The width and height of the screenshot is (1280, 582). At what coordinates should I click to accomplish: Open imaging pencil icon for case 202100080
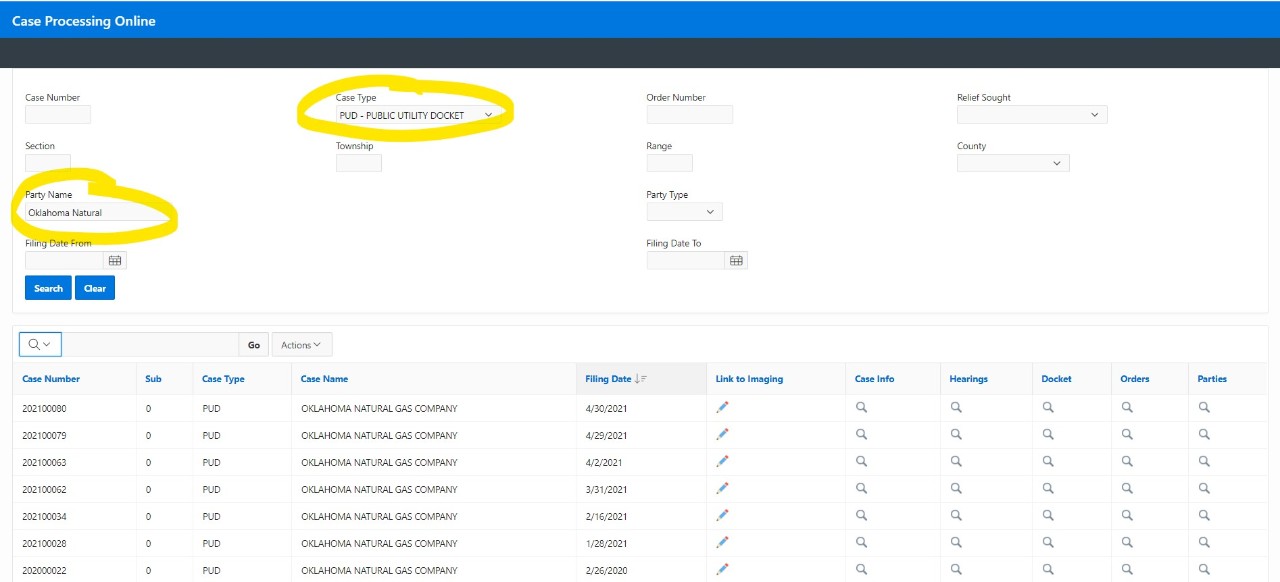coord(722,407)
